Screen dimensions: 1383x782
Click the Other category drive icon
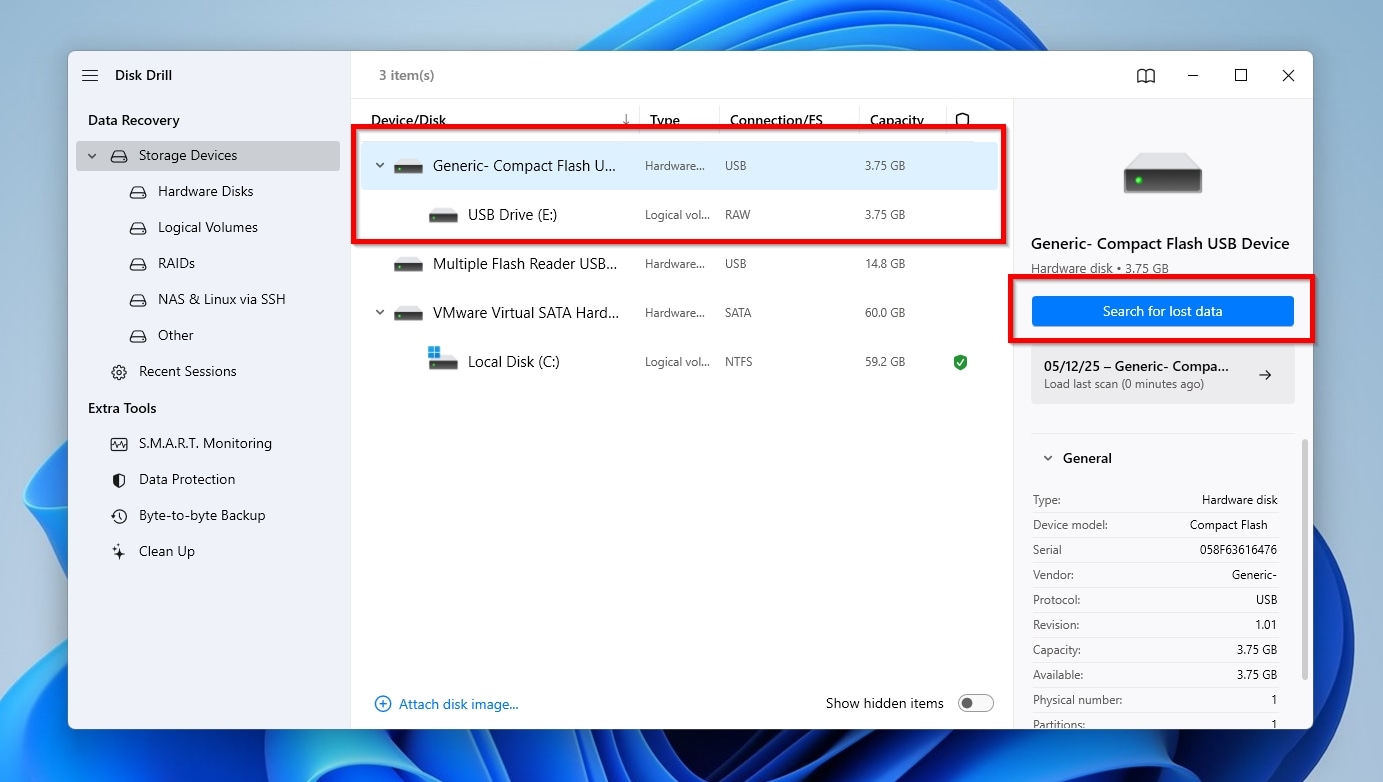[138, 336]
